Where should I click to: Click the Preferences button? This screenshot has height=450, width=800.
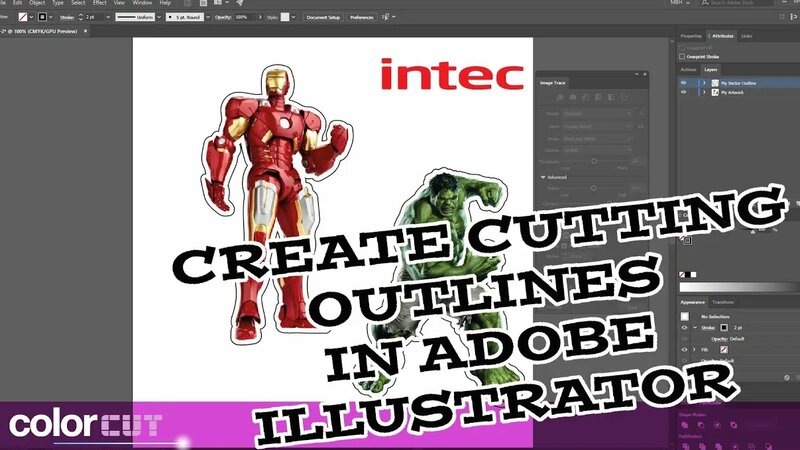[362, 17]
